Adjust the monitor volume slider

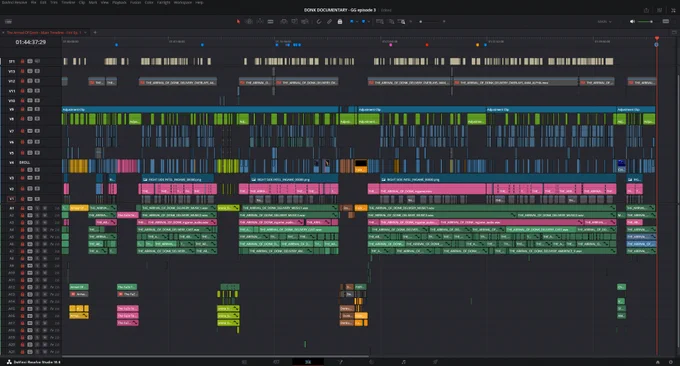click(645, 21)
